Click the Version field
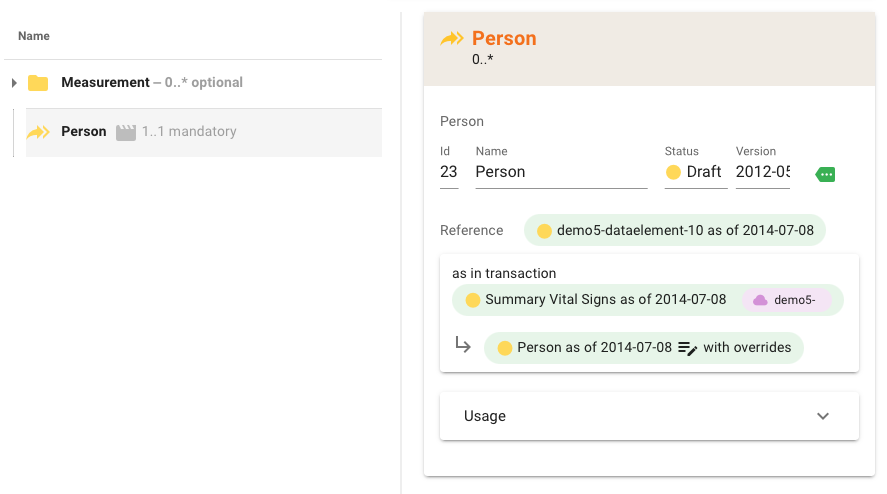Viewport: 887px width, 494px height. click(x=762, y=172)
